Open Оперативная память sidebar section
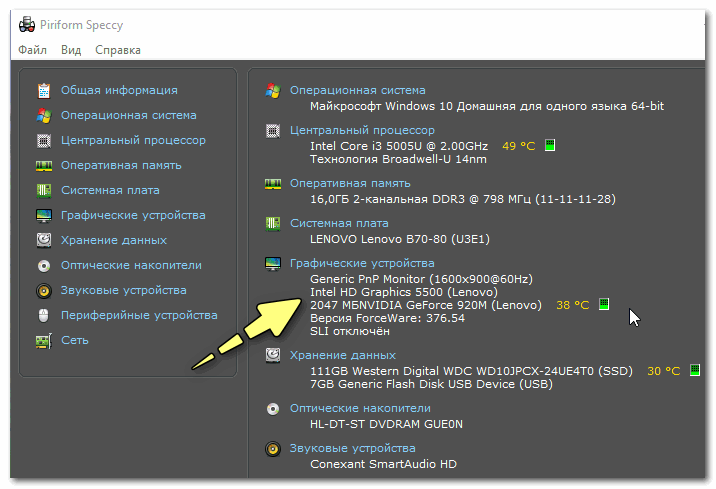 tap(121, 165)
